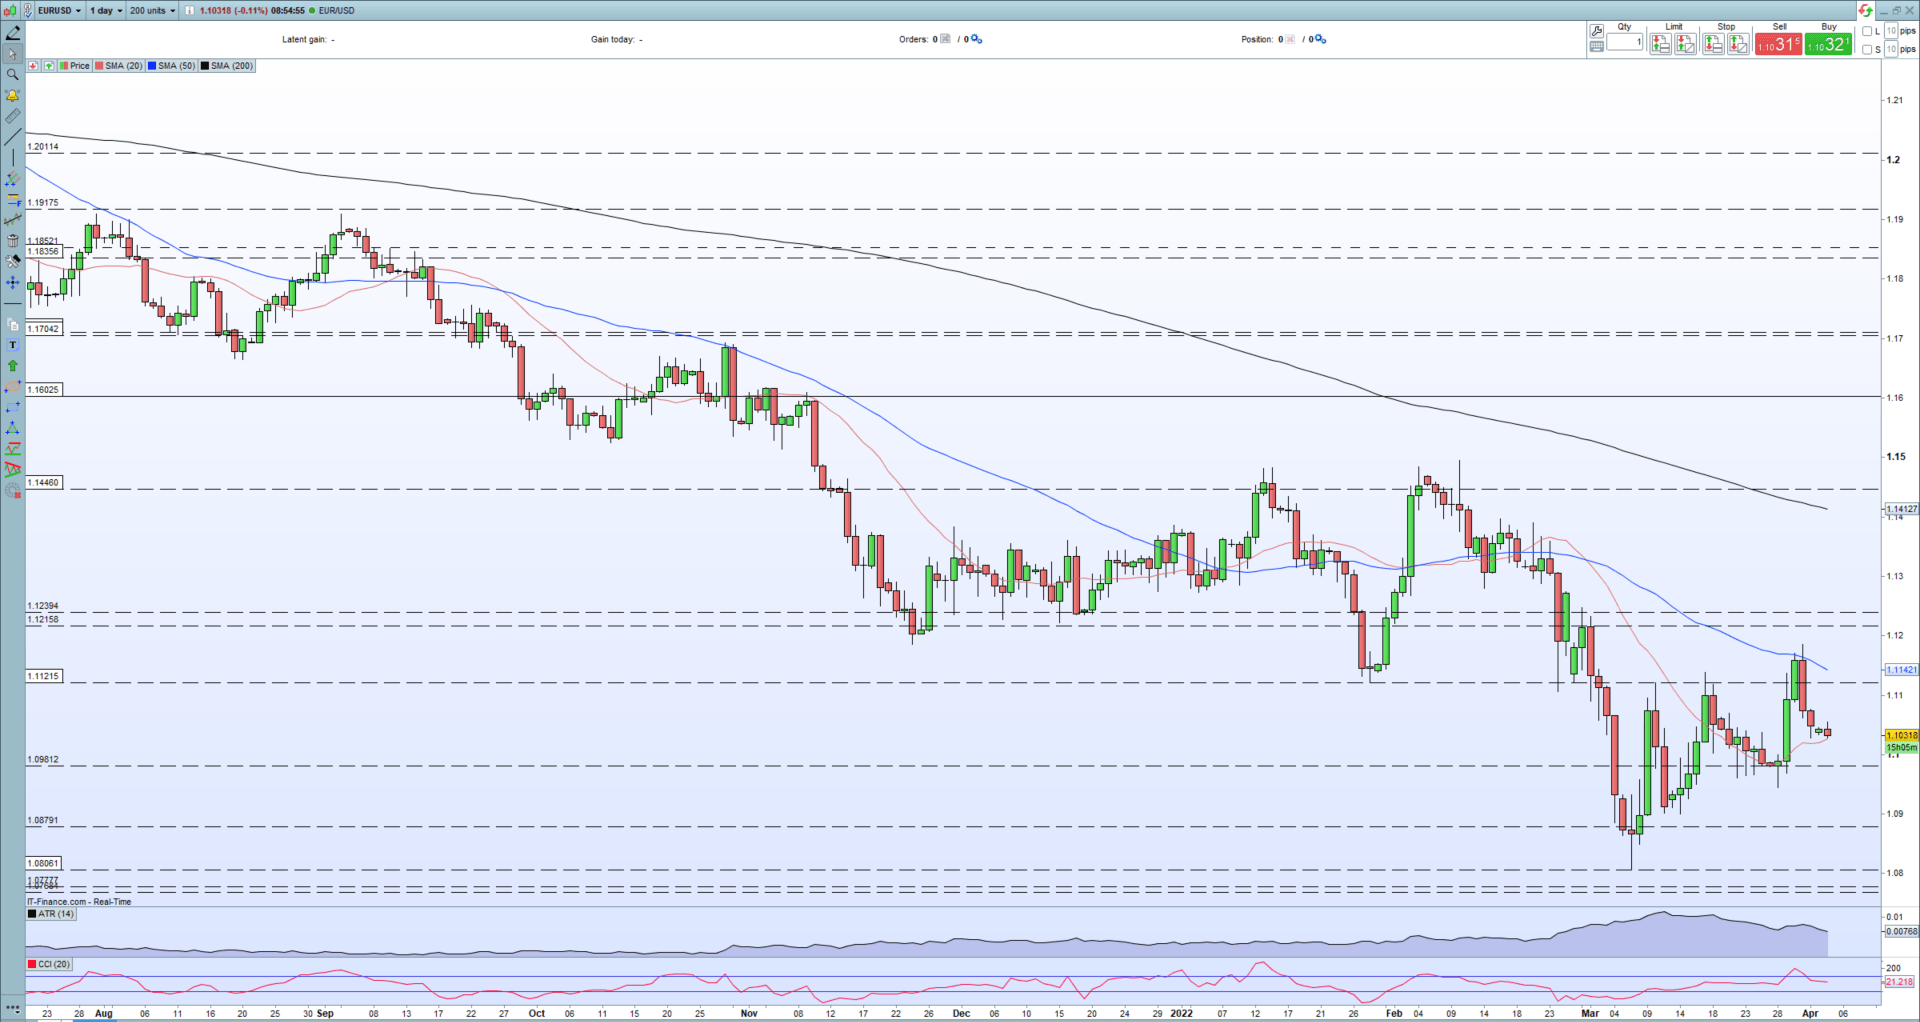The image size is (1920, 1022).
Task: Click the remove indicator red arrow button
Action: [33, 66]
